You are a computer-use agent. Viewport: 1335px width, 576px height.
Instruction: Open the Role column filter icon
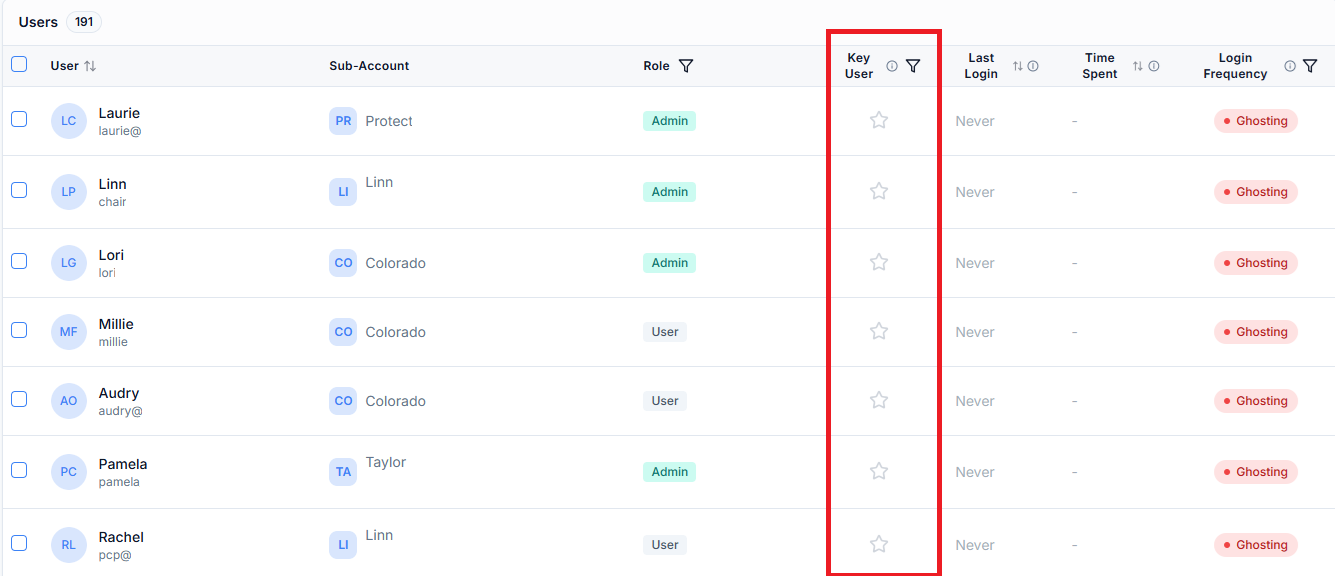point(686,66)
